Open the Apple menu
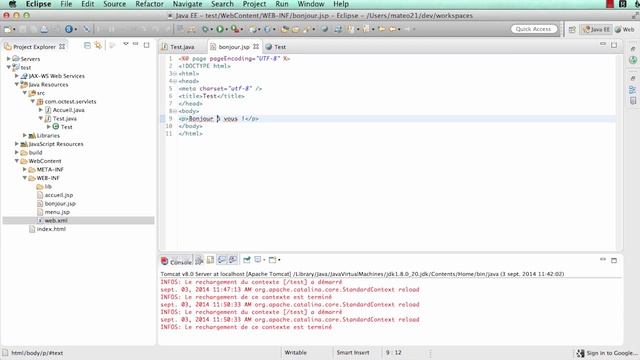Viewport: 640px width, 360px height. [13, 4]
